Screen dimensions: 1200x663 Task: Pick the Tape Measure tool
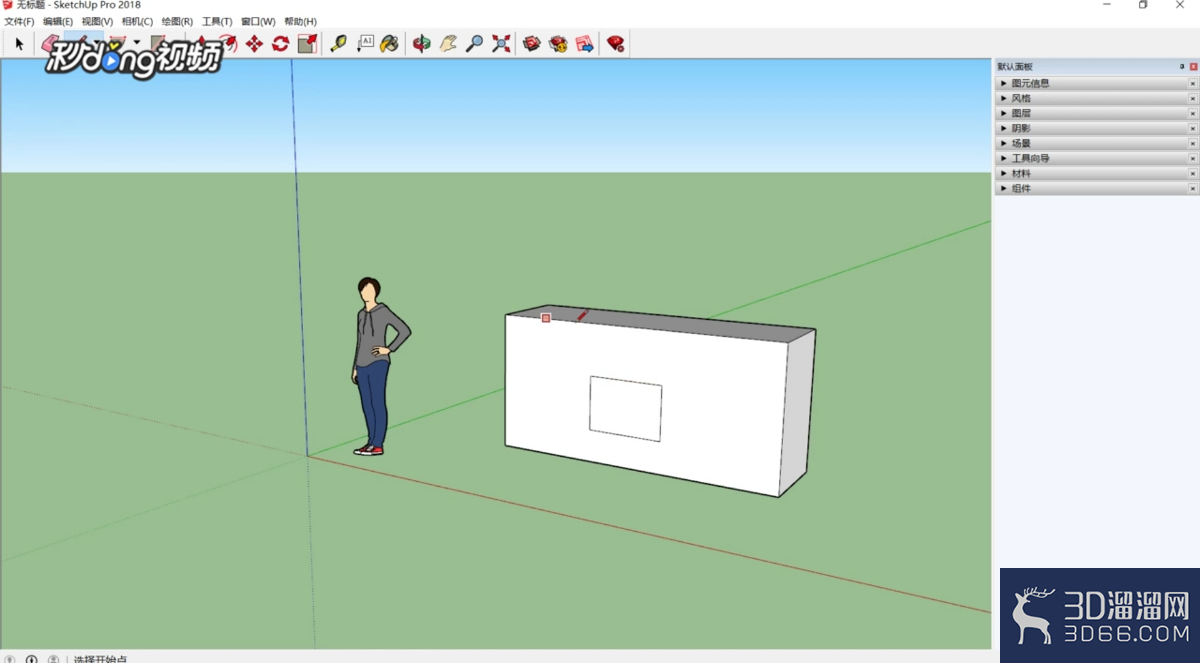339,43
